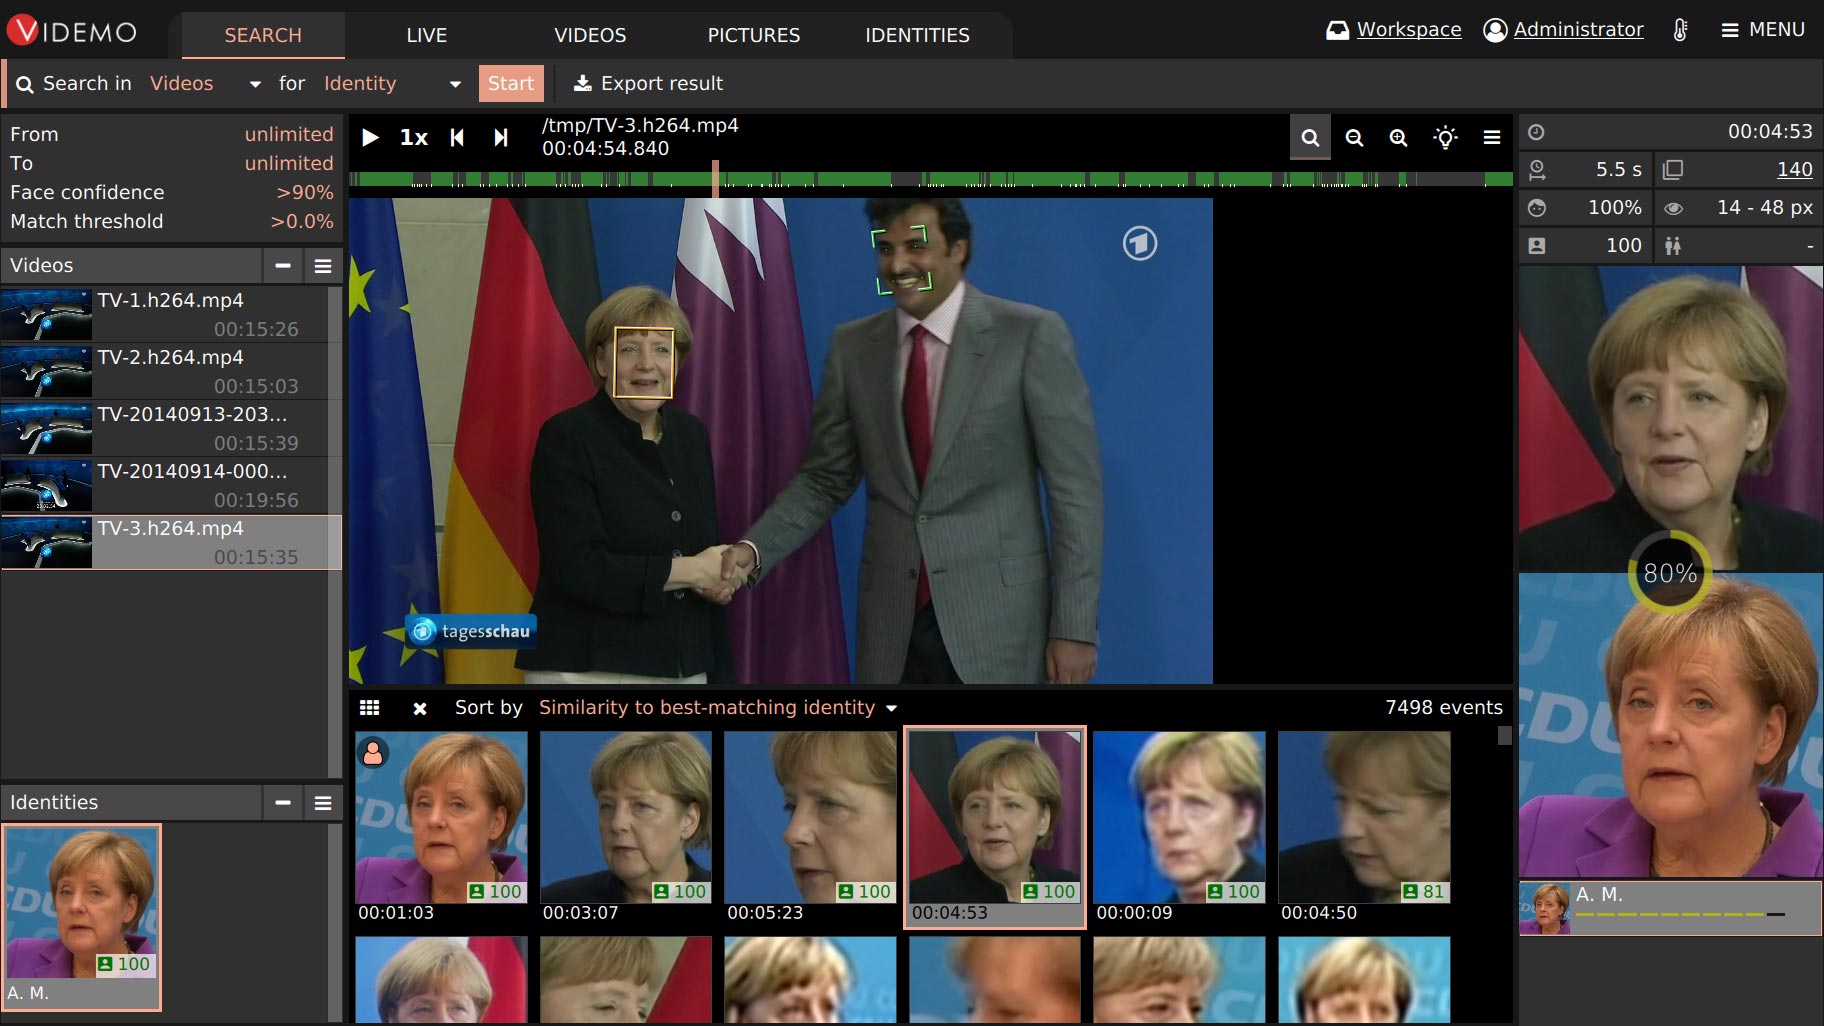Open the for Identity dropdown
Screen dimensions: 1824x1026
pos(392,84)
